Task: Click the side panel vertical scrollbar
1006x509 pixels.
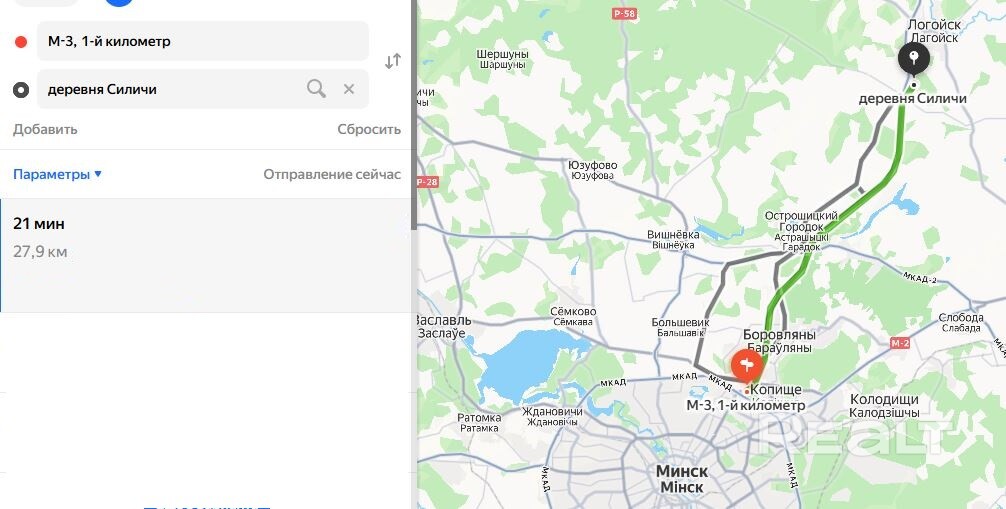Action: (414, 116)
